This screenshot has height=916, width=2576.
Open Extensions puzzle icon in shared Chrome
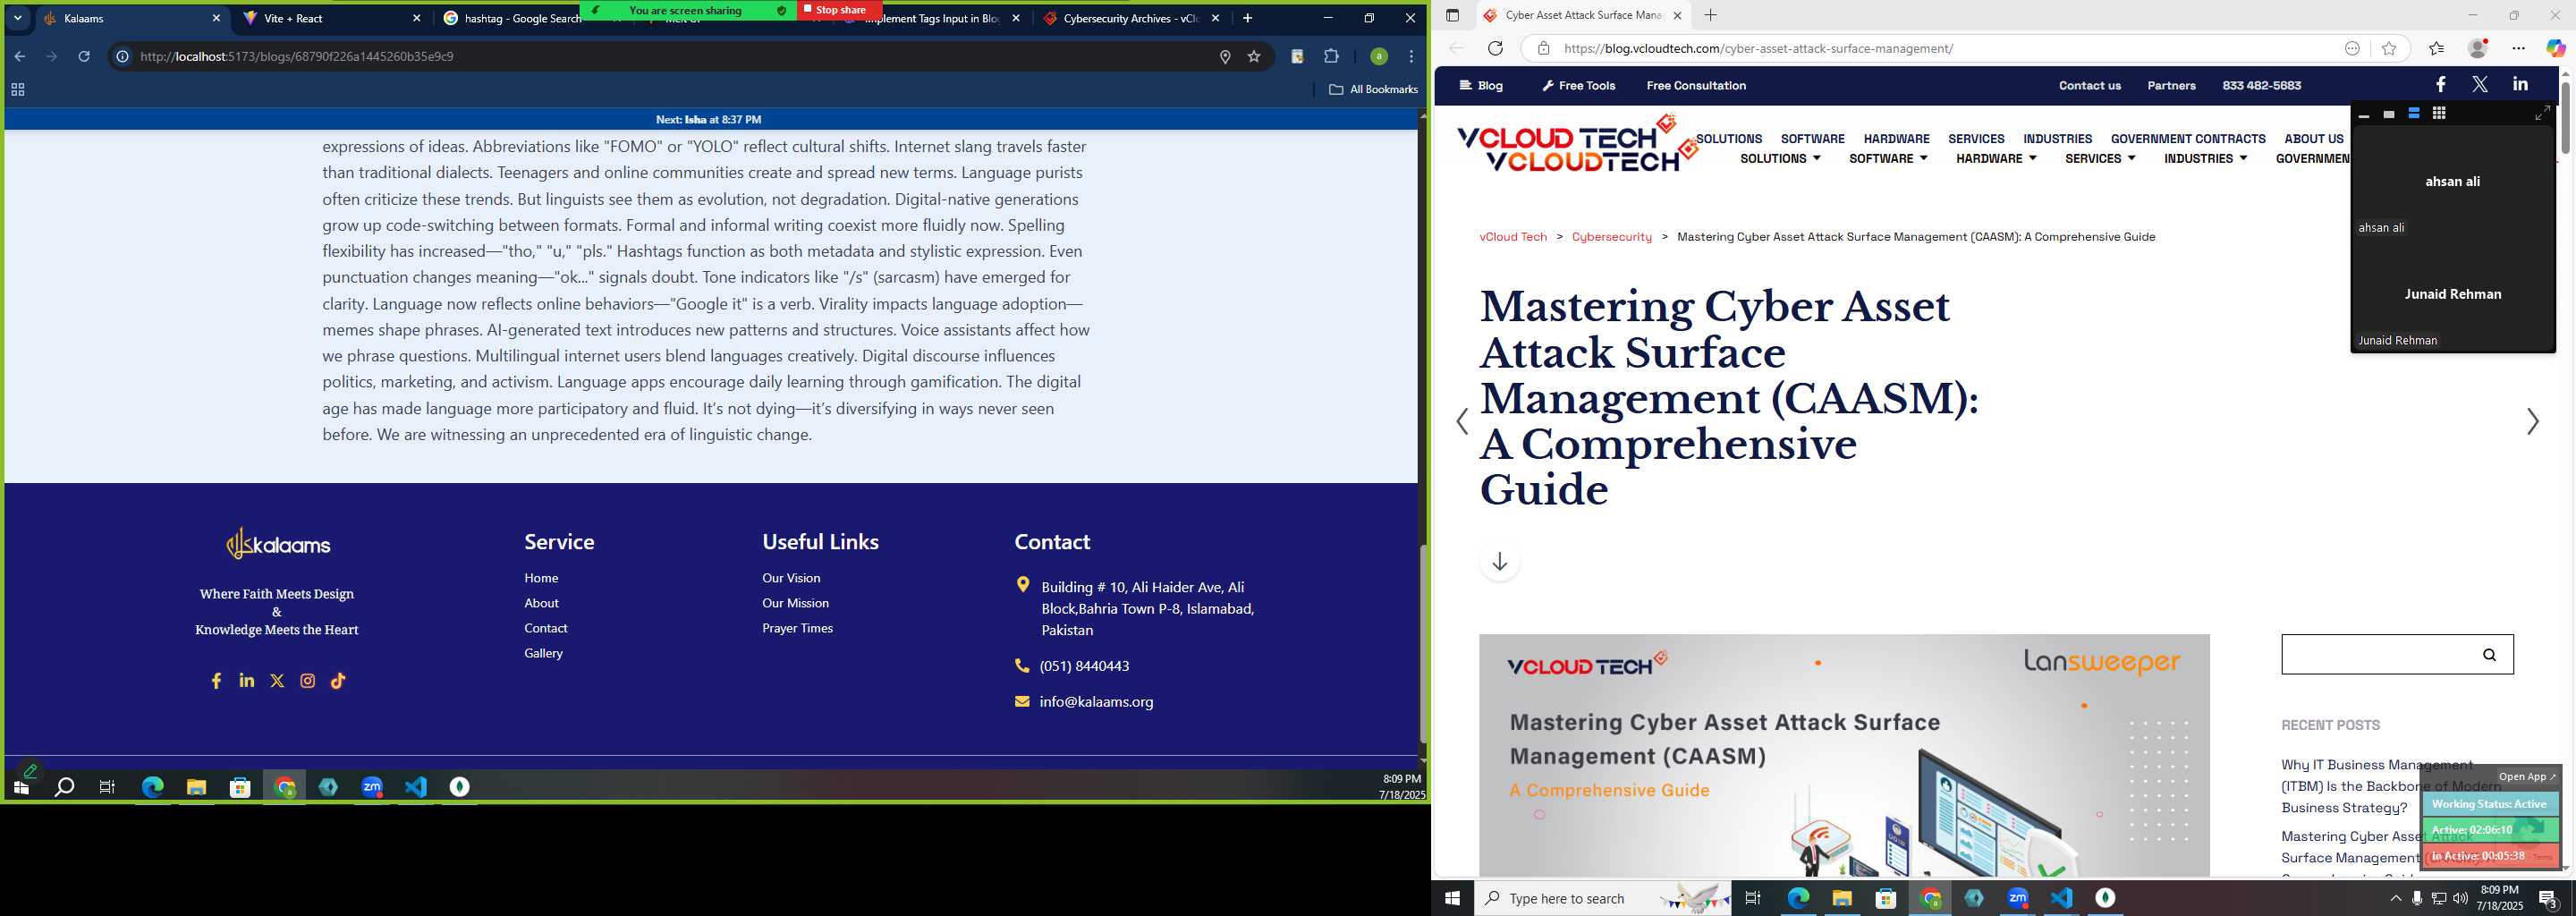pos(1331,56)
